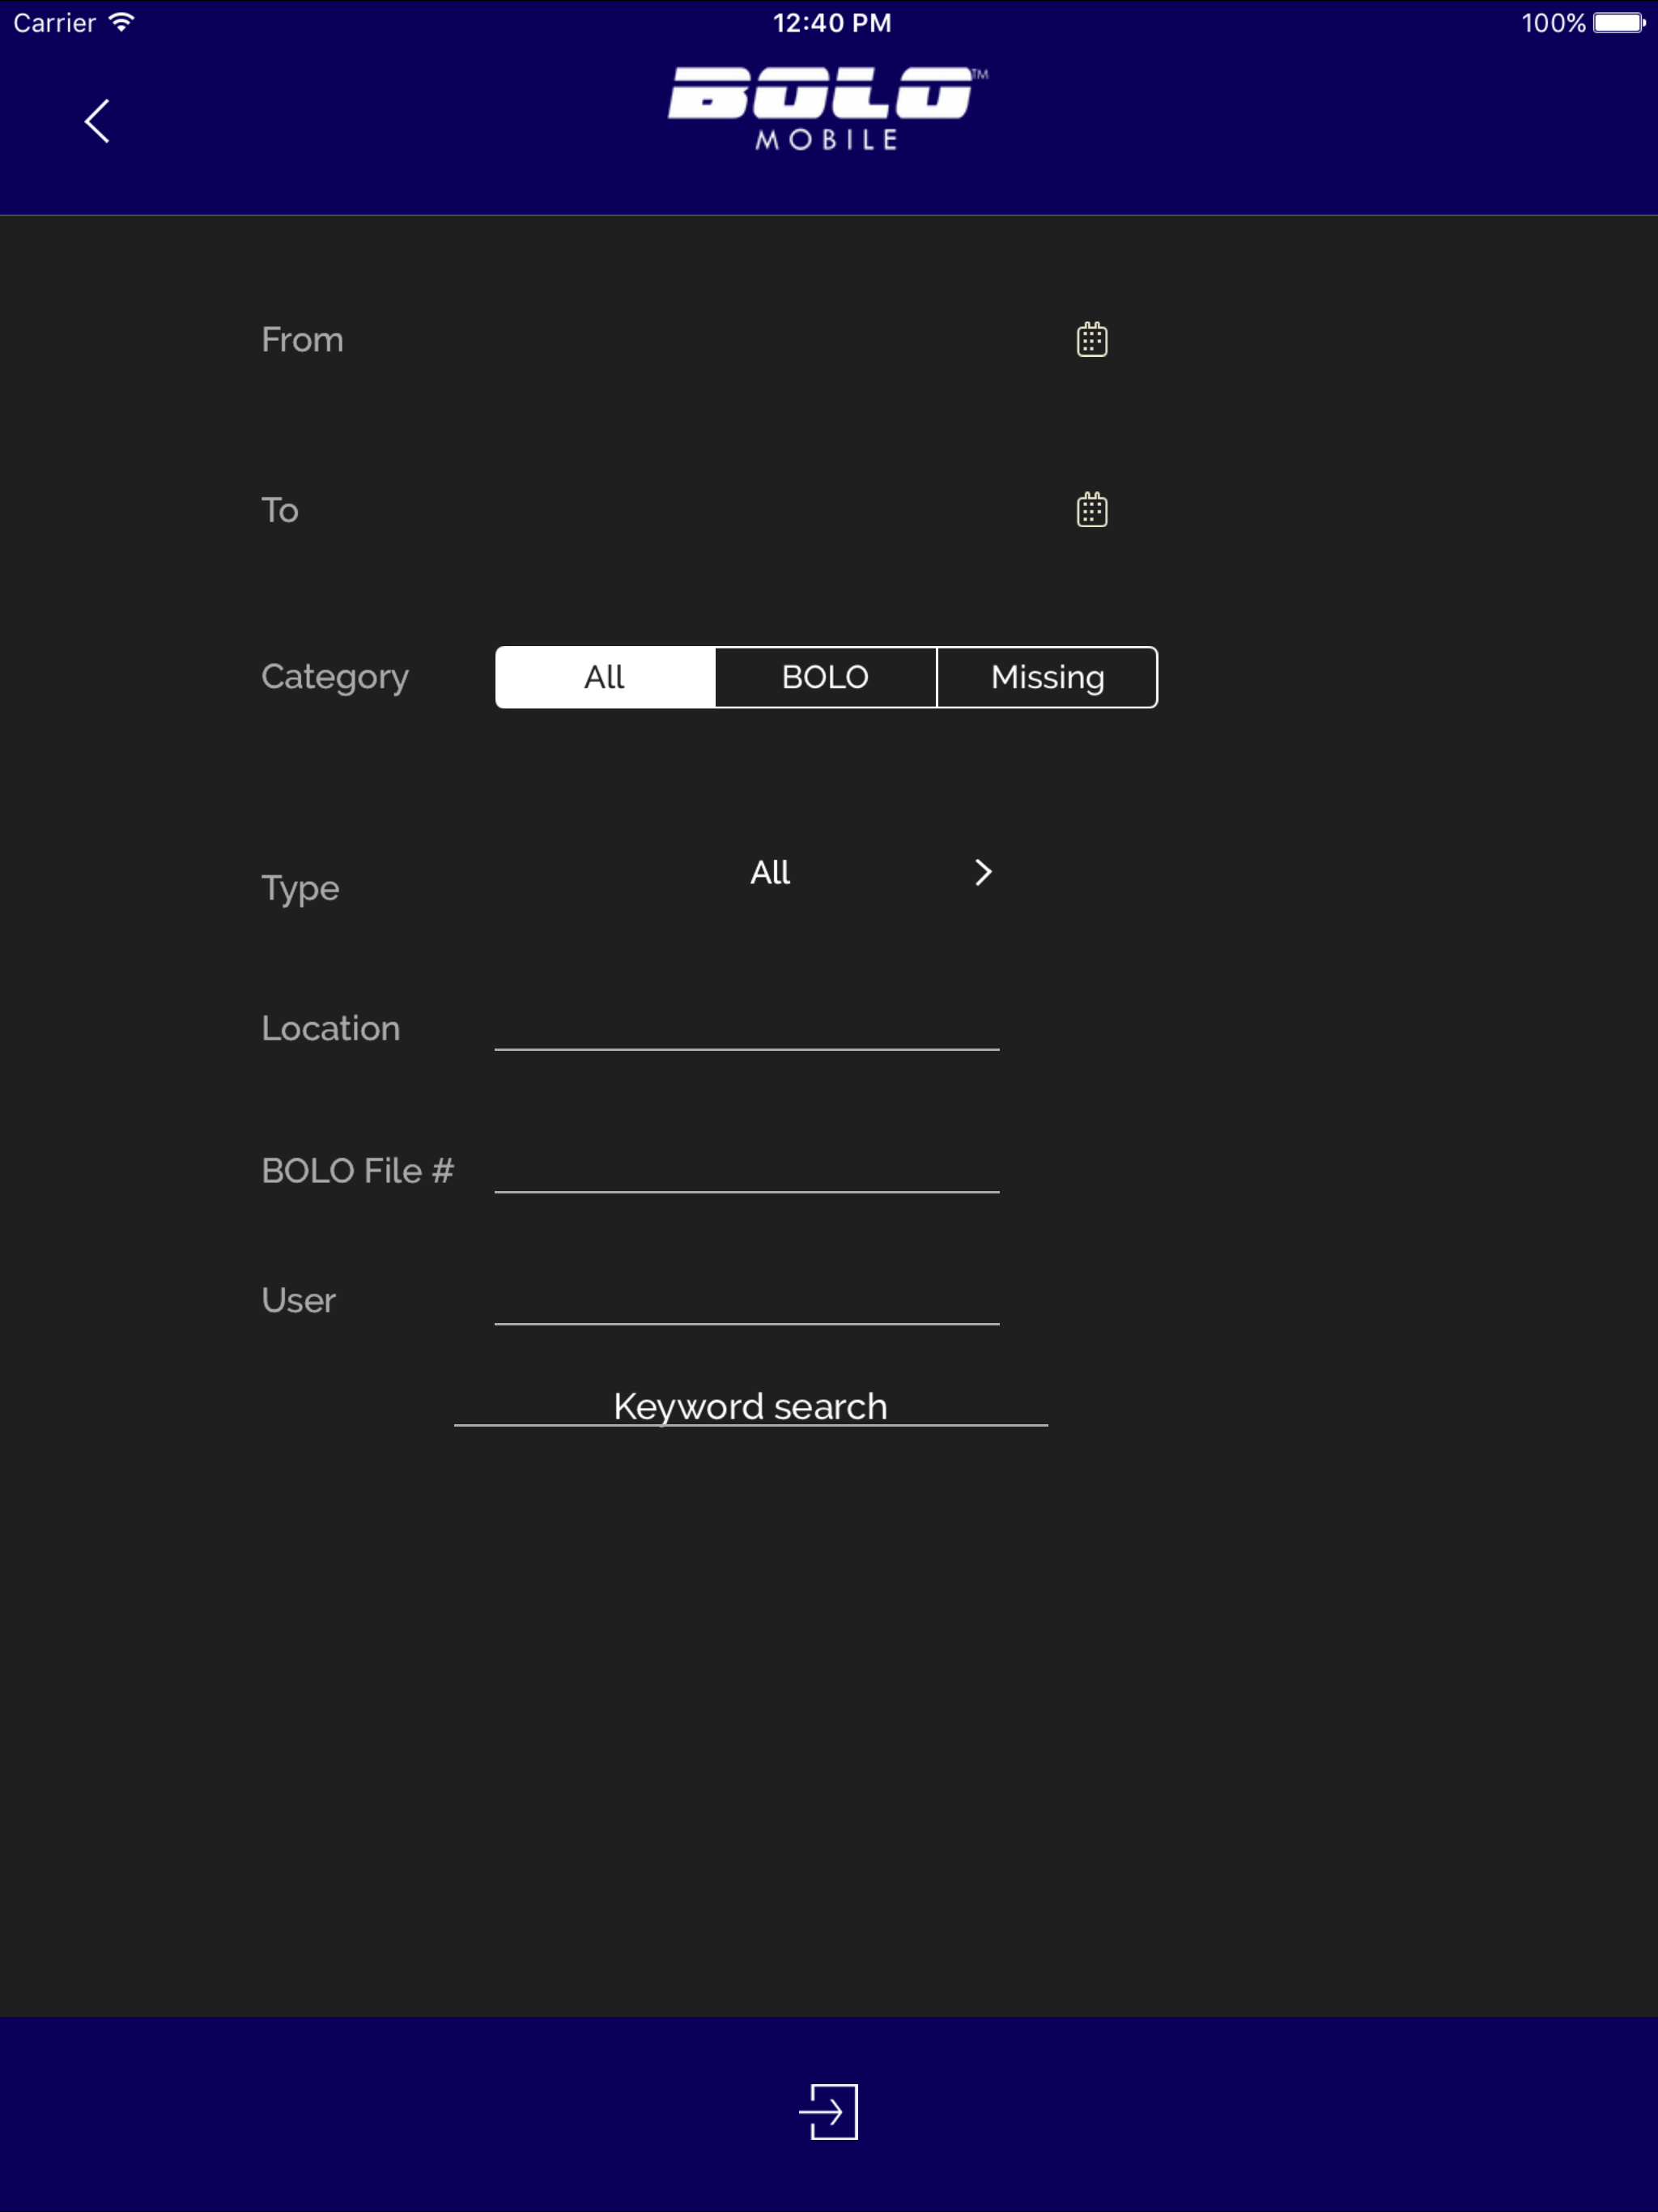Expand the Type chevron arrow
The image size is (1658, 2212).
983,872
